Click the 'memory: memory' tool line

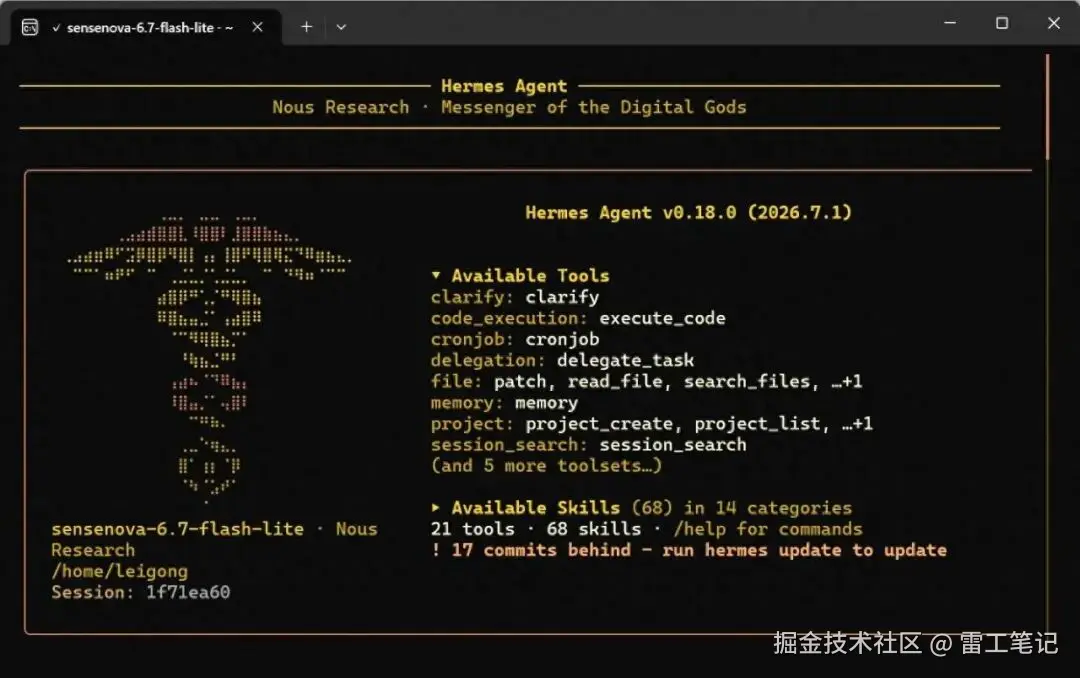coord(504,403)
